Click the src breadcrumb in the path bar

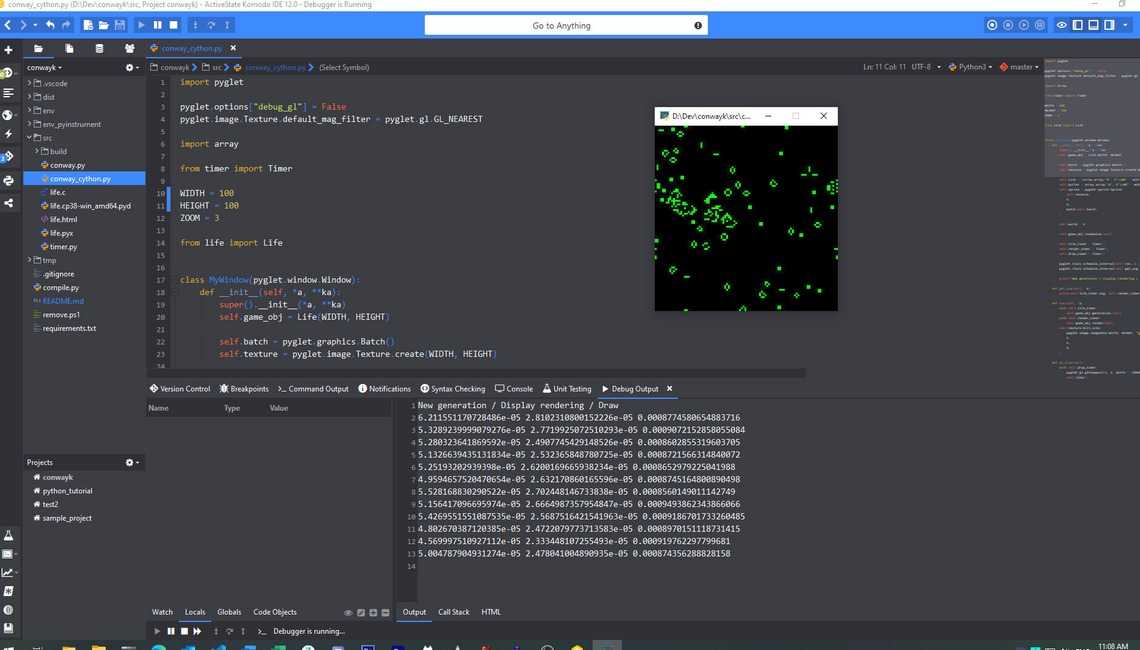pyautogui.click(x=216, y=67)
